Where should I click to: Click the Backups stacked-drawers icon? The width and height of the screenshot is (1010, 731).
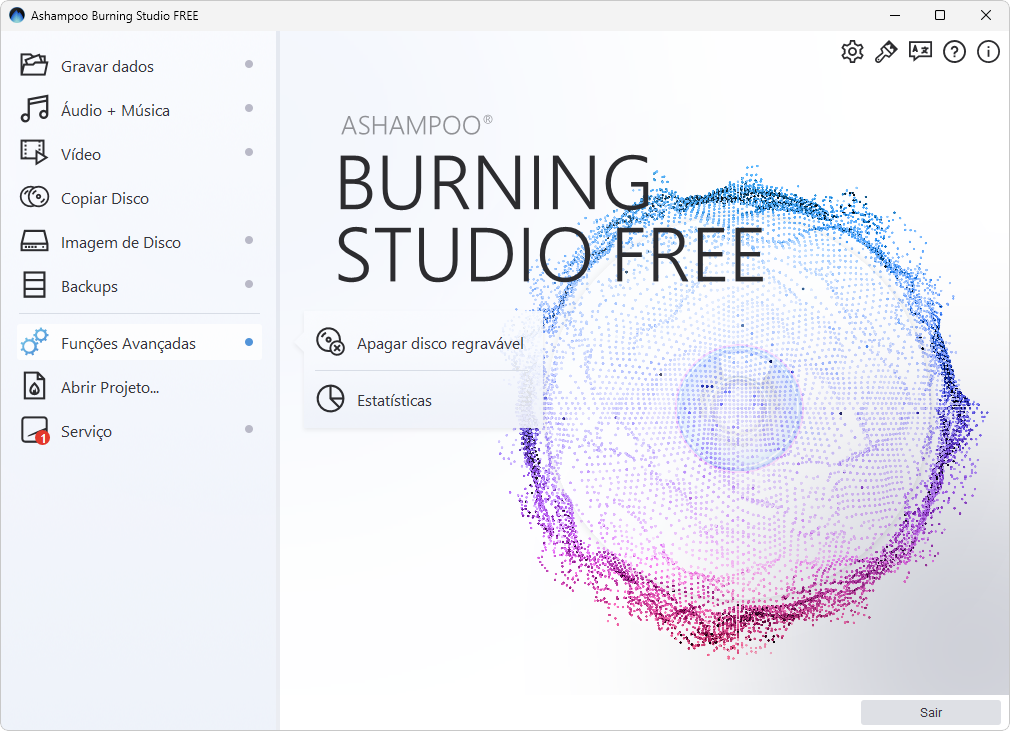(34, 285)
